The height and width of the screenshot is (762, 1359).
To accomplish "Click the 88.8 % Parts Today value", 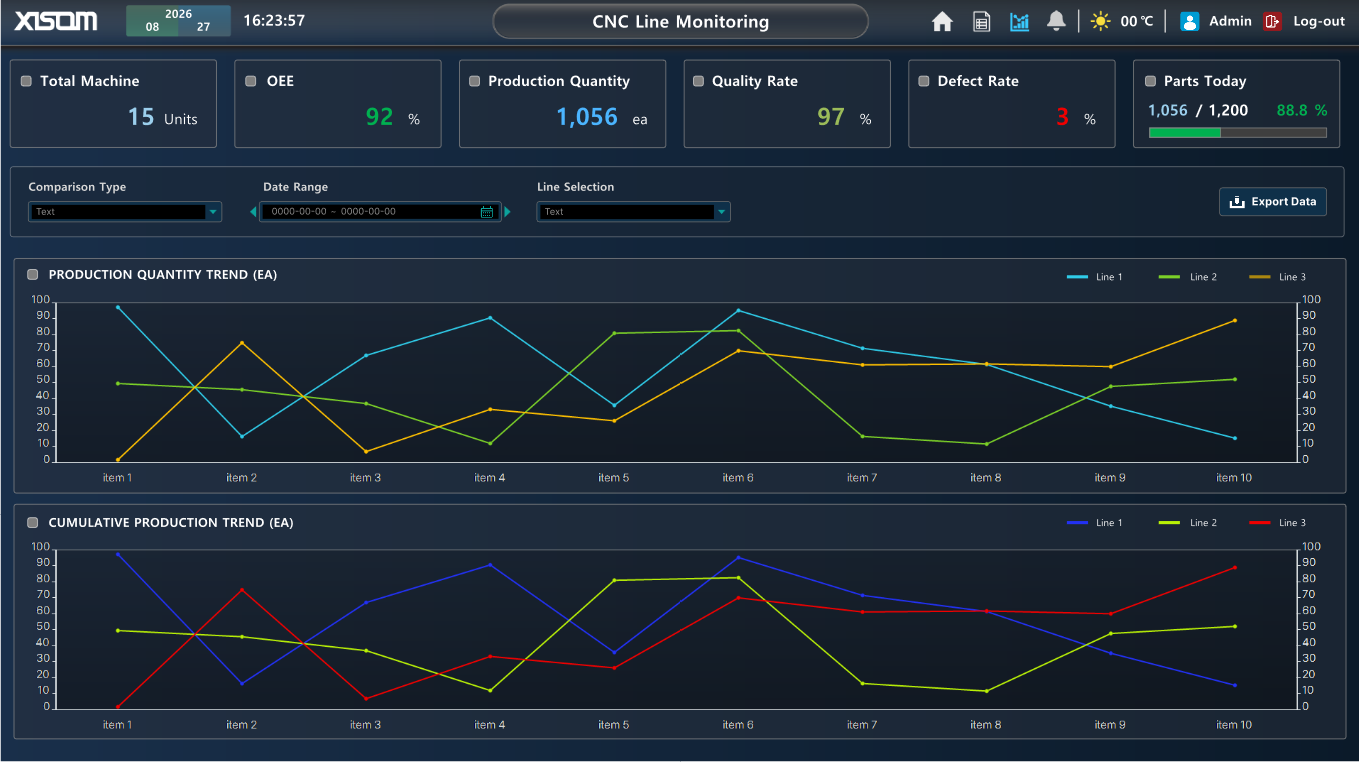I will click(1302, 111).
